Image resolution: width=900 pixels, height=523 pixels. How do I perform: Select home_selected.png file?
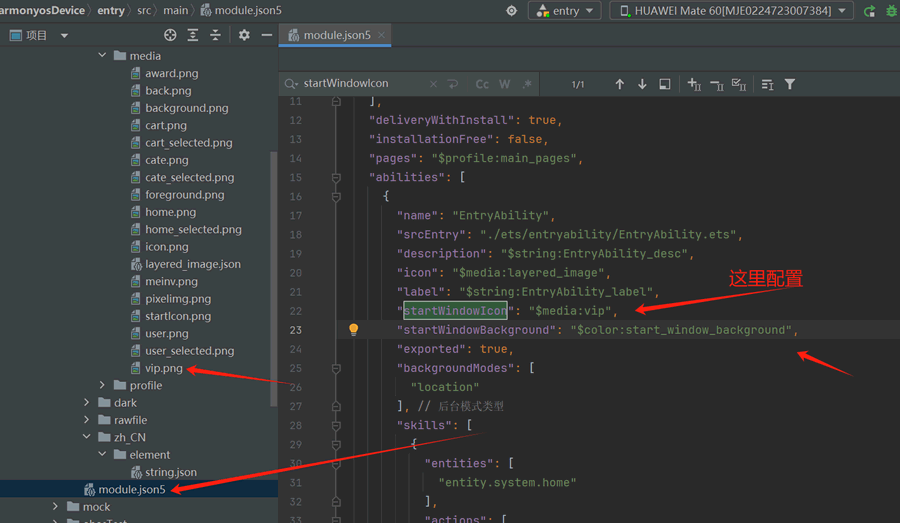193,229
